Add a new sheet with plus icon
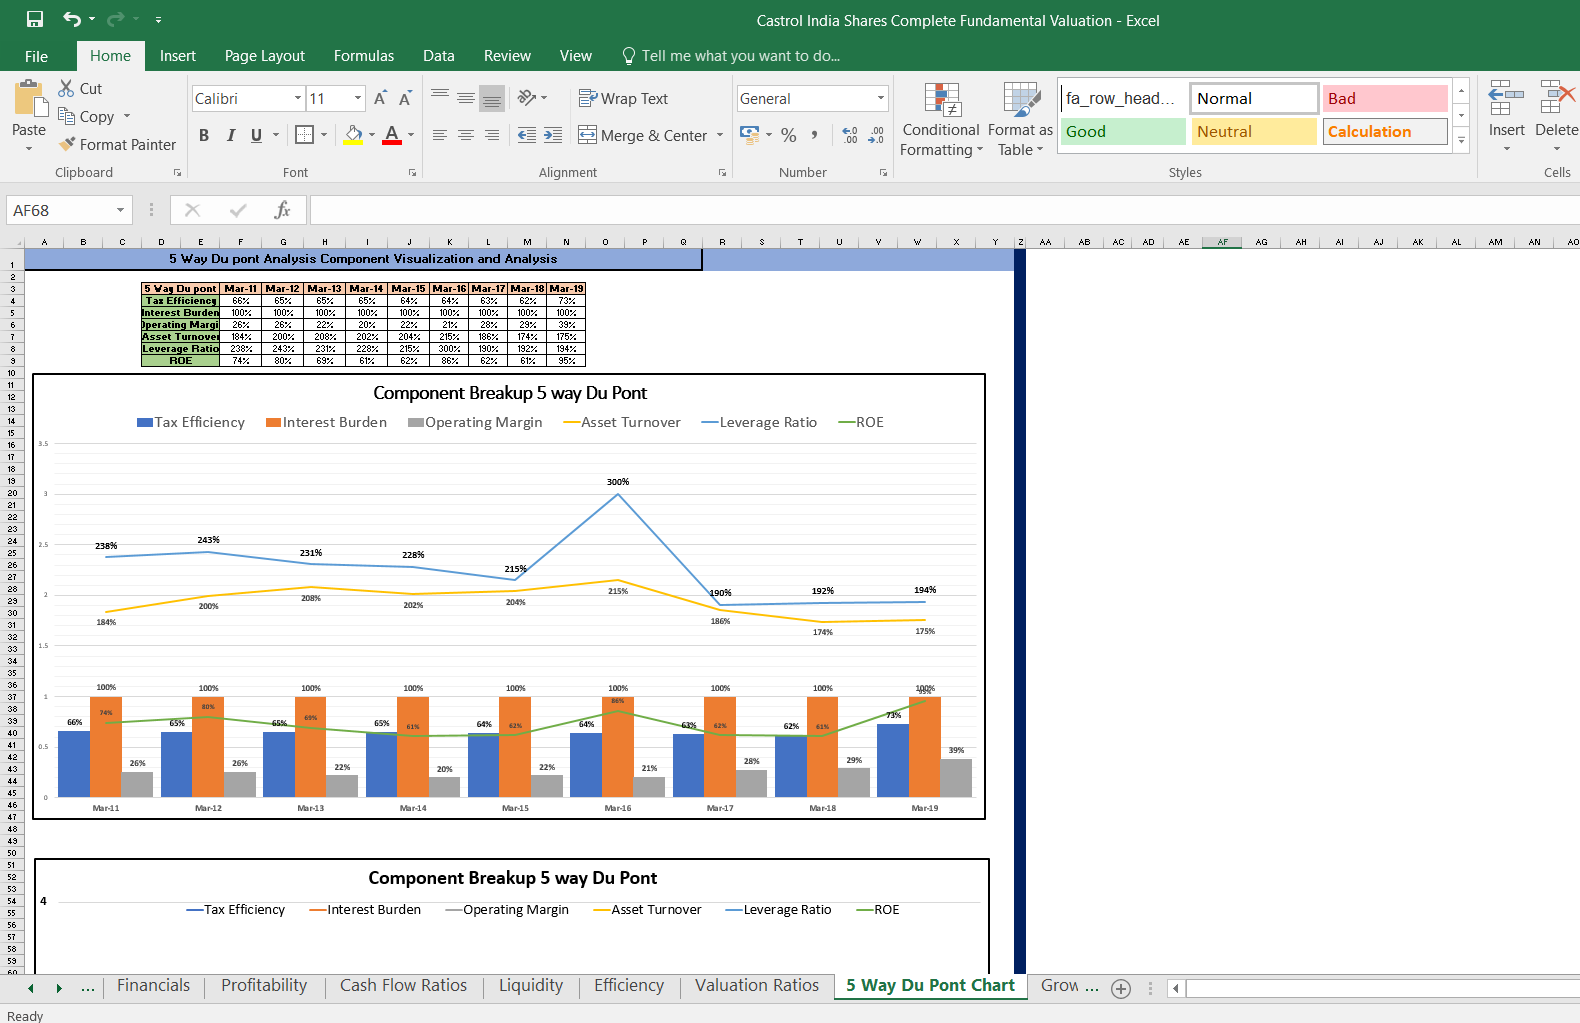The height and width of the screenshot is (1023, 1580). pos(1121,988)
